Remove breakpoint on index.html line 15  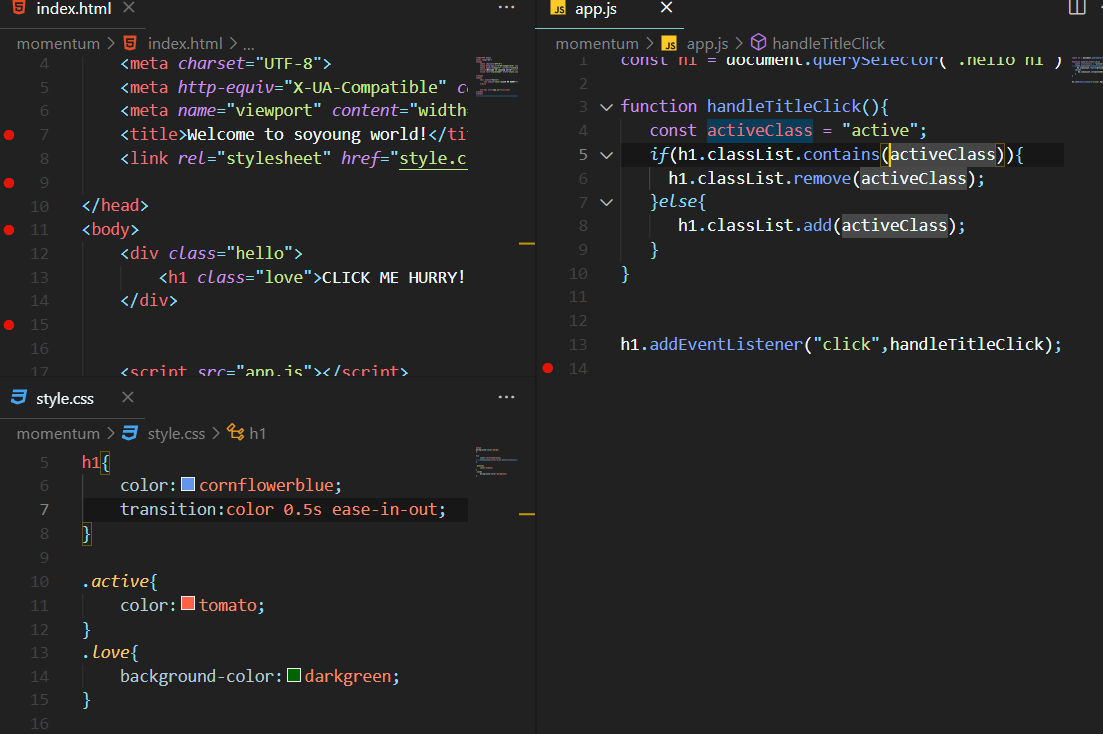tap(9, 325)
